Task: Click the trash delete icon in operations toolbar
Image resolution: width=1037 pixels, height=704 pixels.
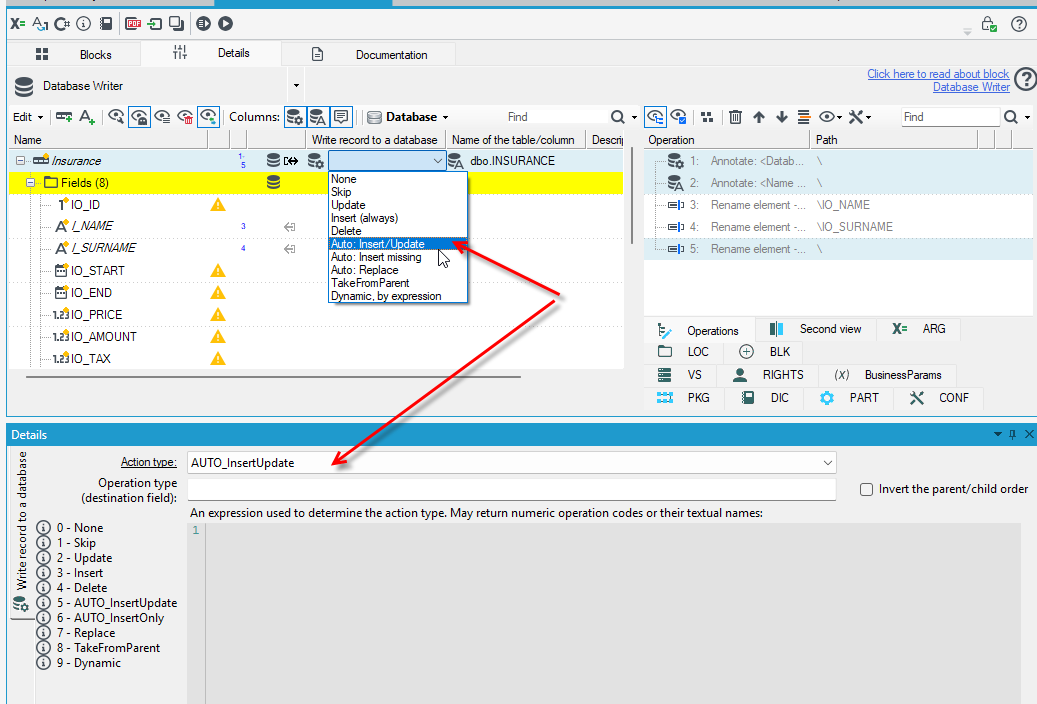Action: (735, 117)
